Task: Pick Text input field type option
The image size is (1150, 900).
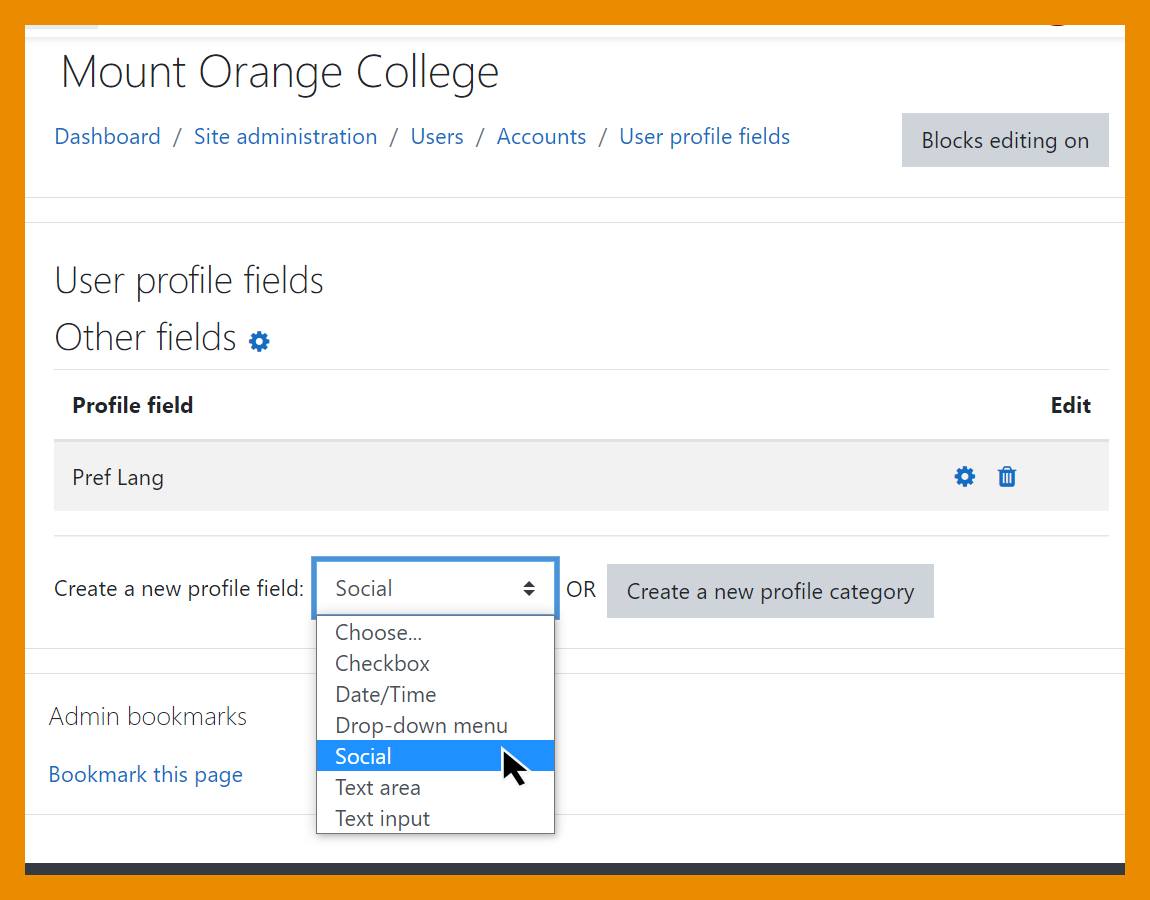Action: pyautogui.click(x=382, y=818)
